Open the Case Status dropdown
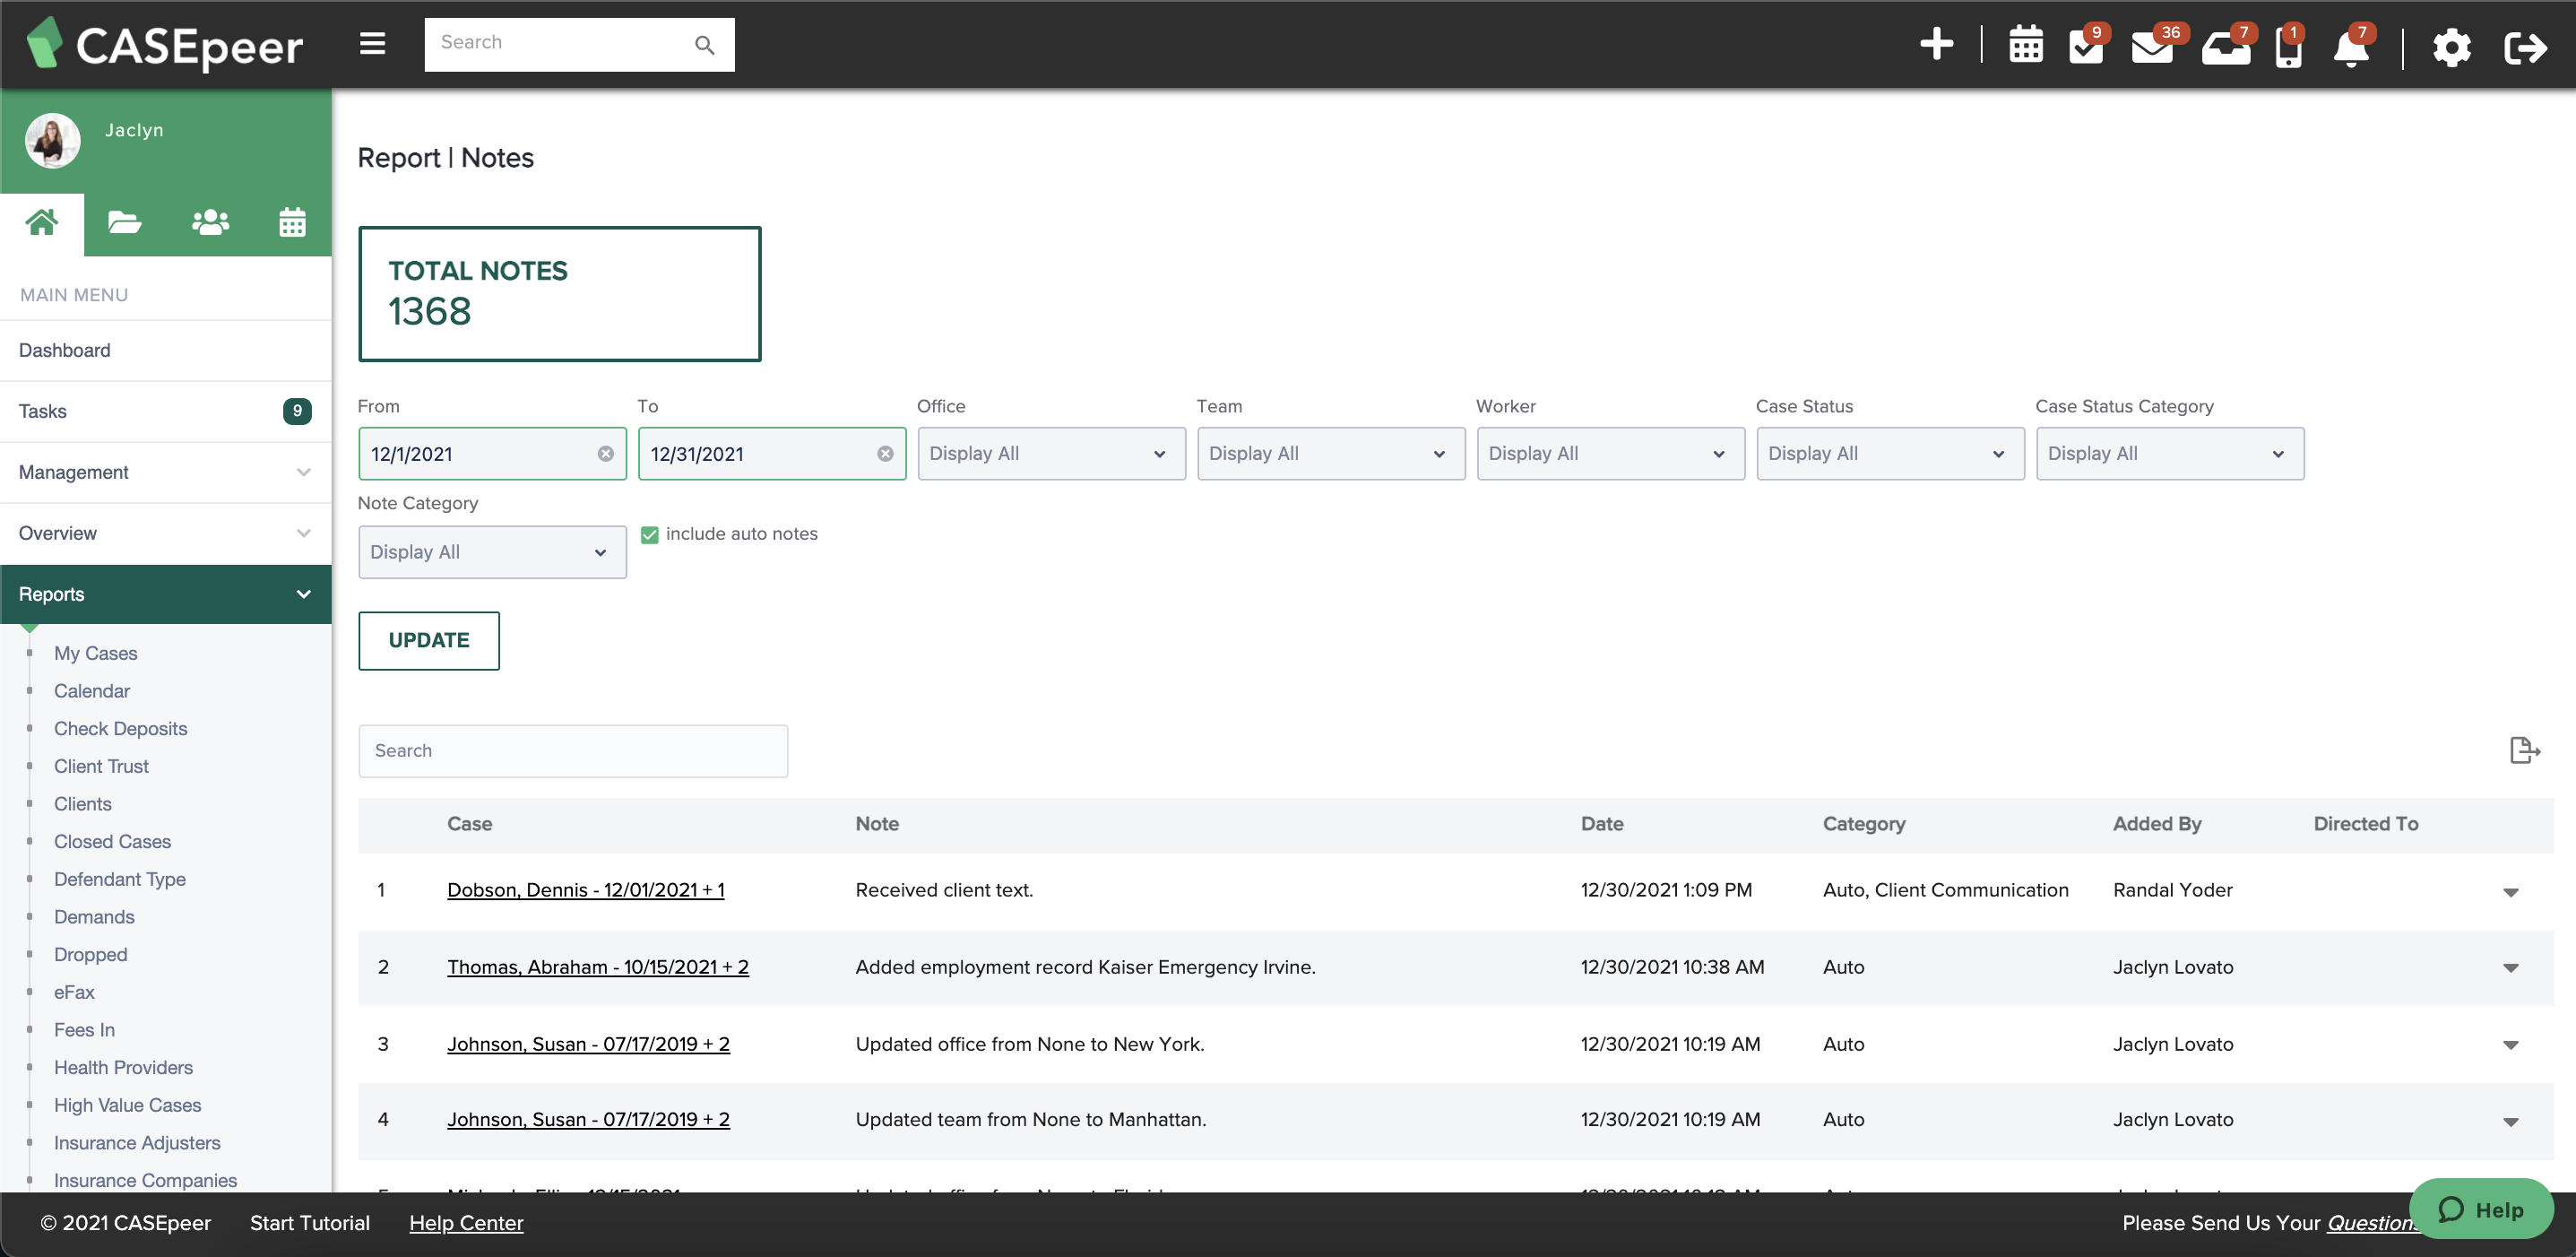The width and height of the screenshot is (2576, 1257). point(1889,453)
